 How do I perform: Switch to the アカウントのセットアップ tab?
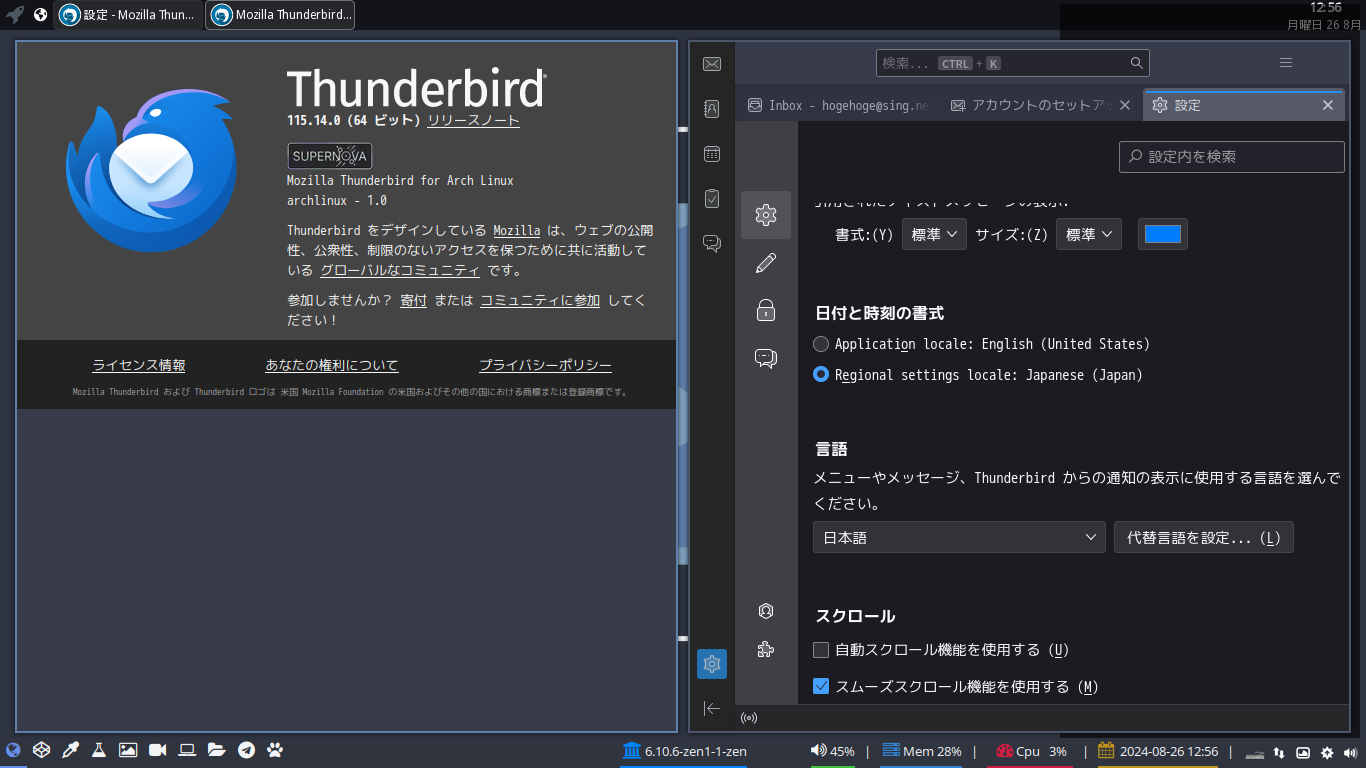pyautogui.click(x=1040, y=105)
